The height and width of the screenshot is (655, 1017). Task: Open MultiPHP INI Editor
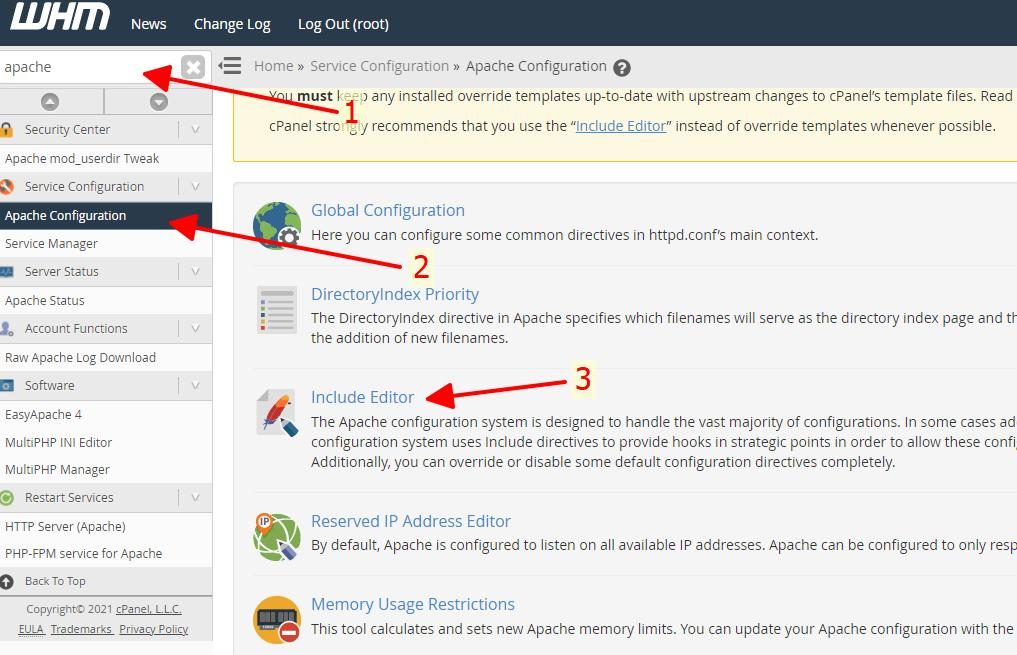[58, 443]
